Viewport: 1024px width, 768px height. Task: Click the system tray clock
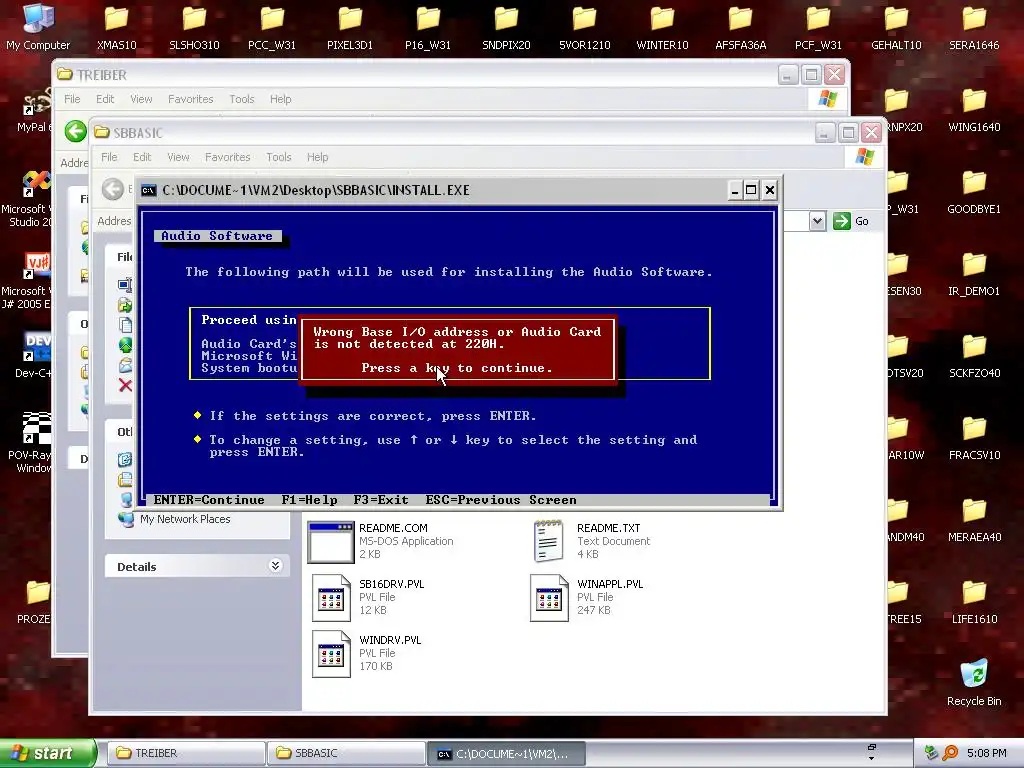click(x=986, y=754)
